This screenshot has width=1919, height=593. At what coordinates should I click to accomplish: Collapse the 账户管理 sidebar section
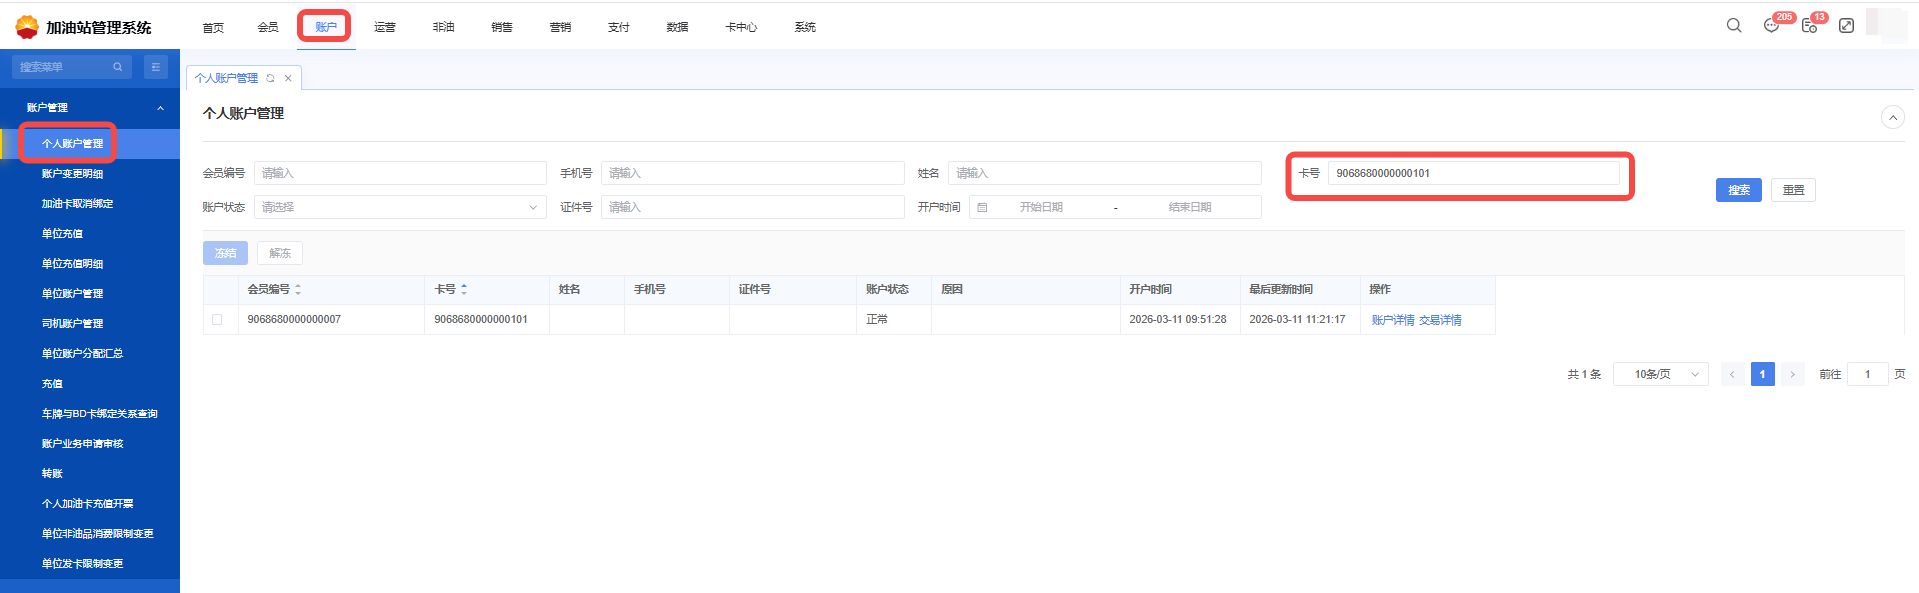160,108
